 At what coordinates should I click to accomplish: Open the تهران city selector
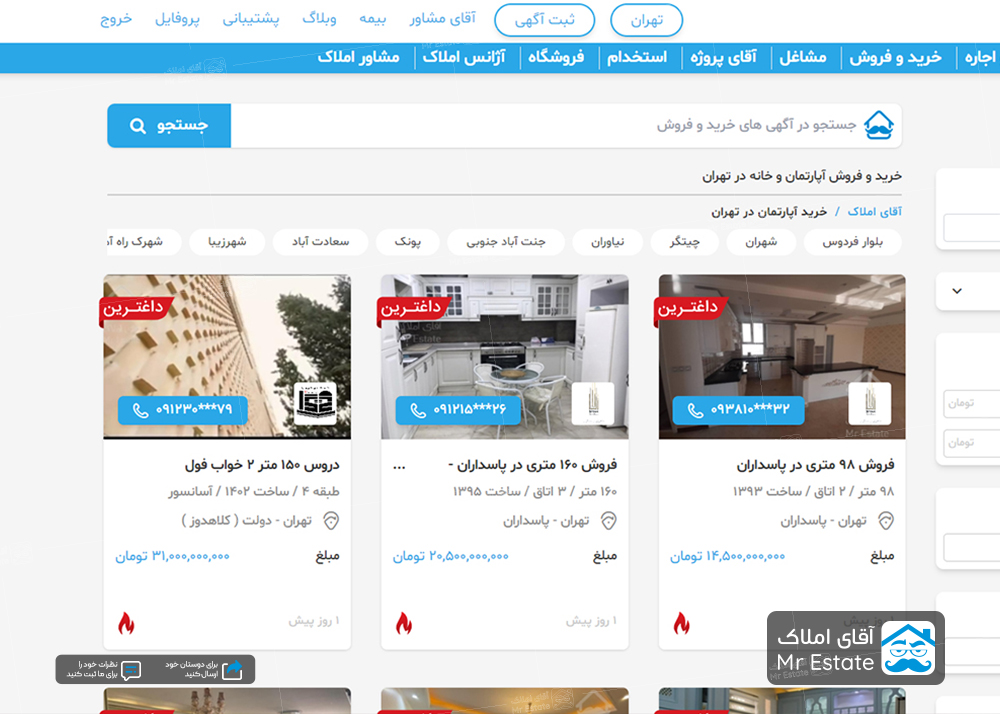click(647, 20)
